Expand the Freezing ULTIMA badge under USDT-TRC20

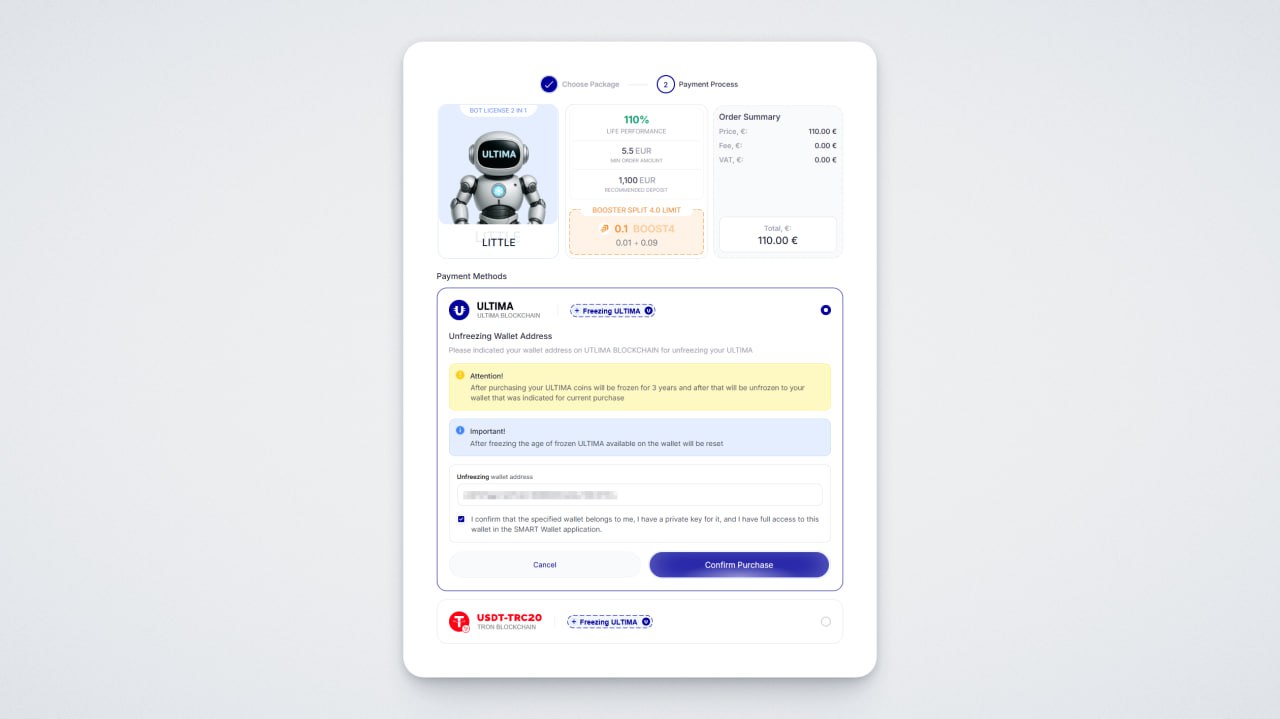coord(609,622)
